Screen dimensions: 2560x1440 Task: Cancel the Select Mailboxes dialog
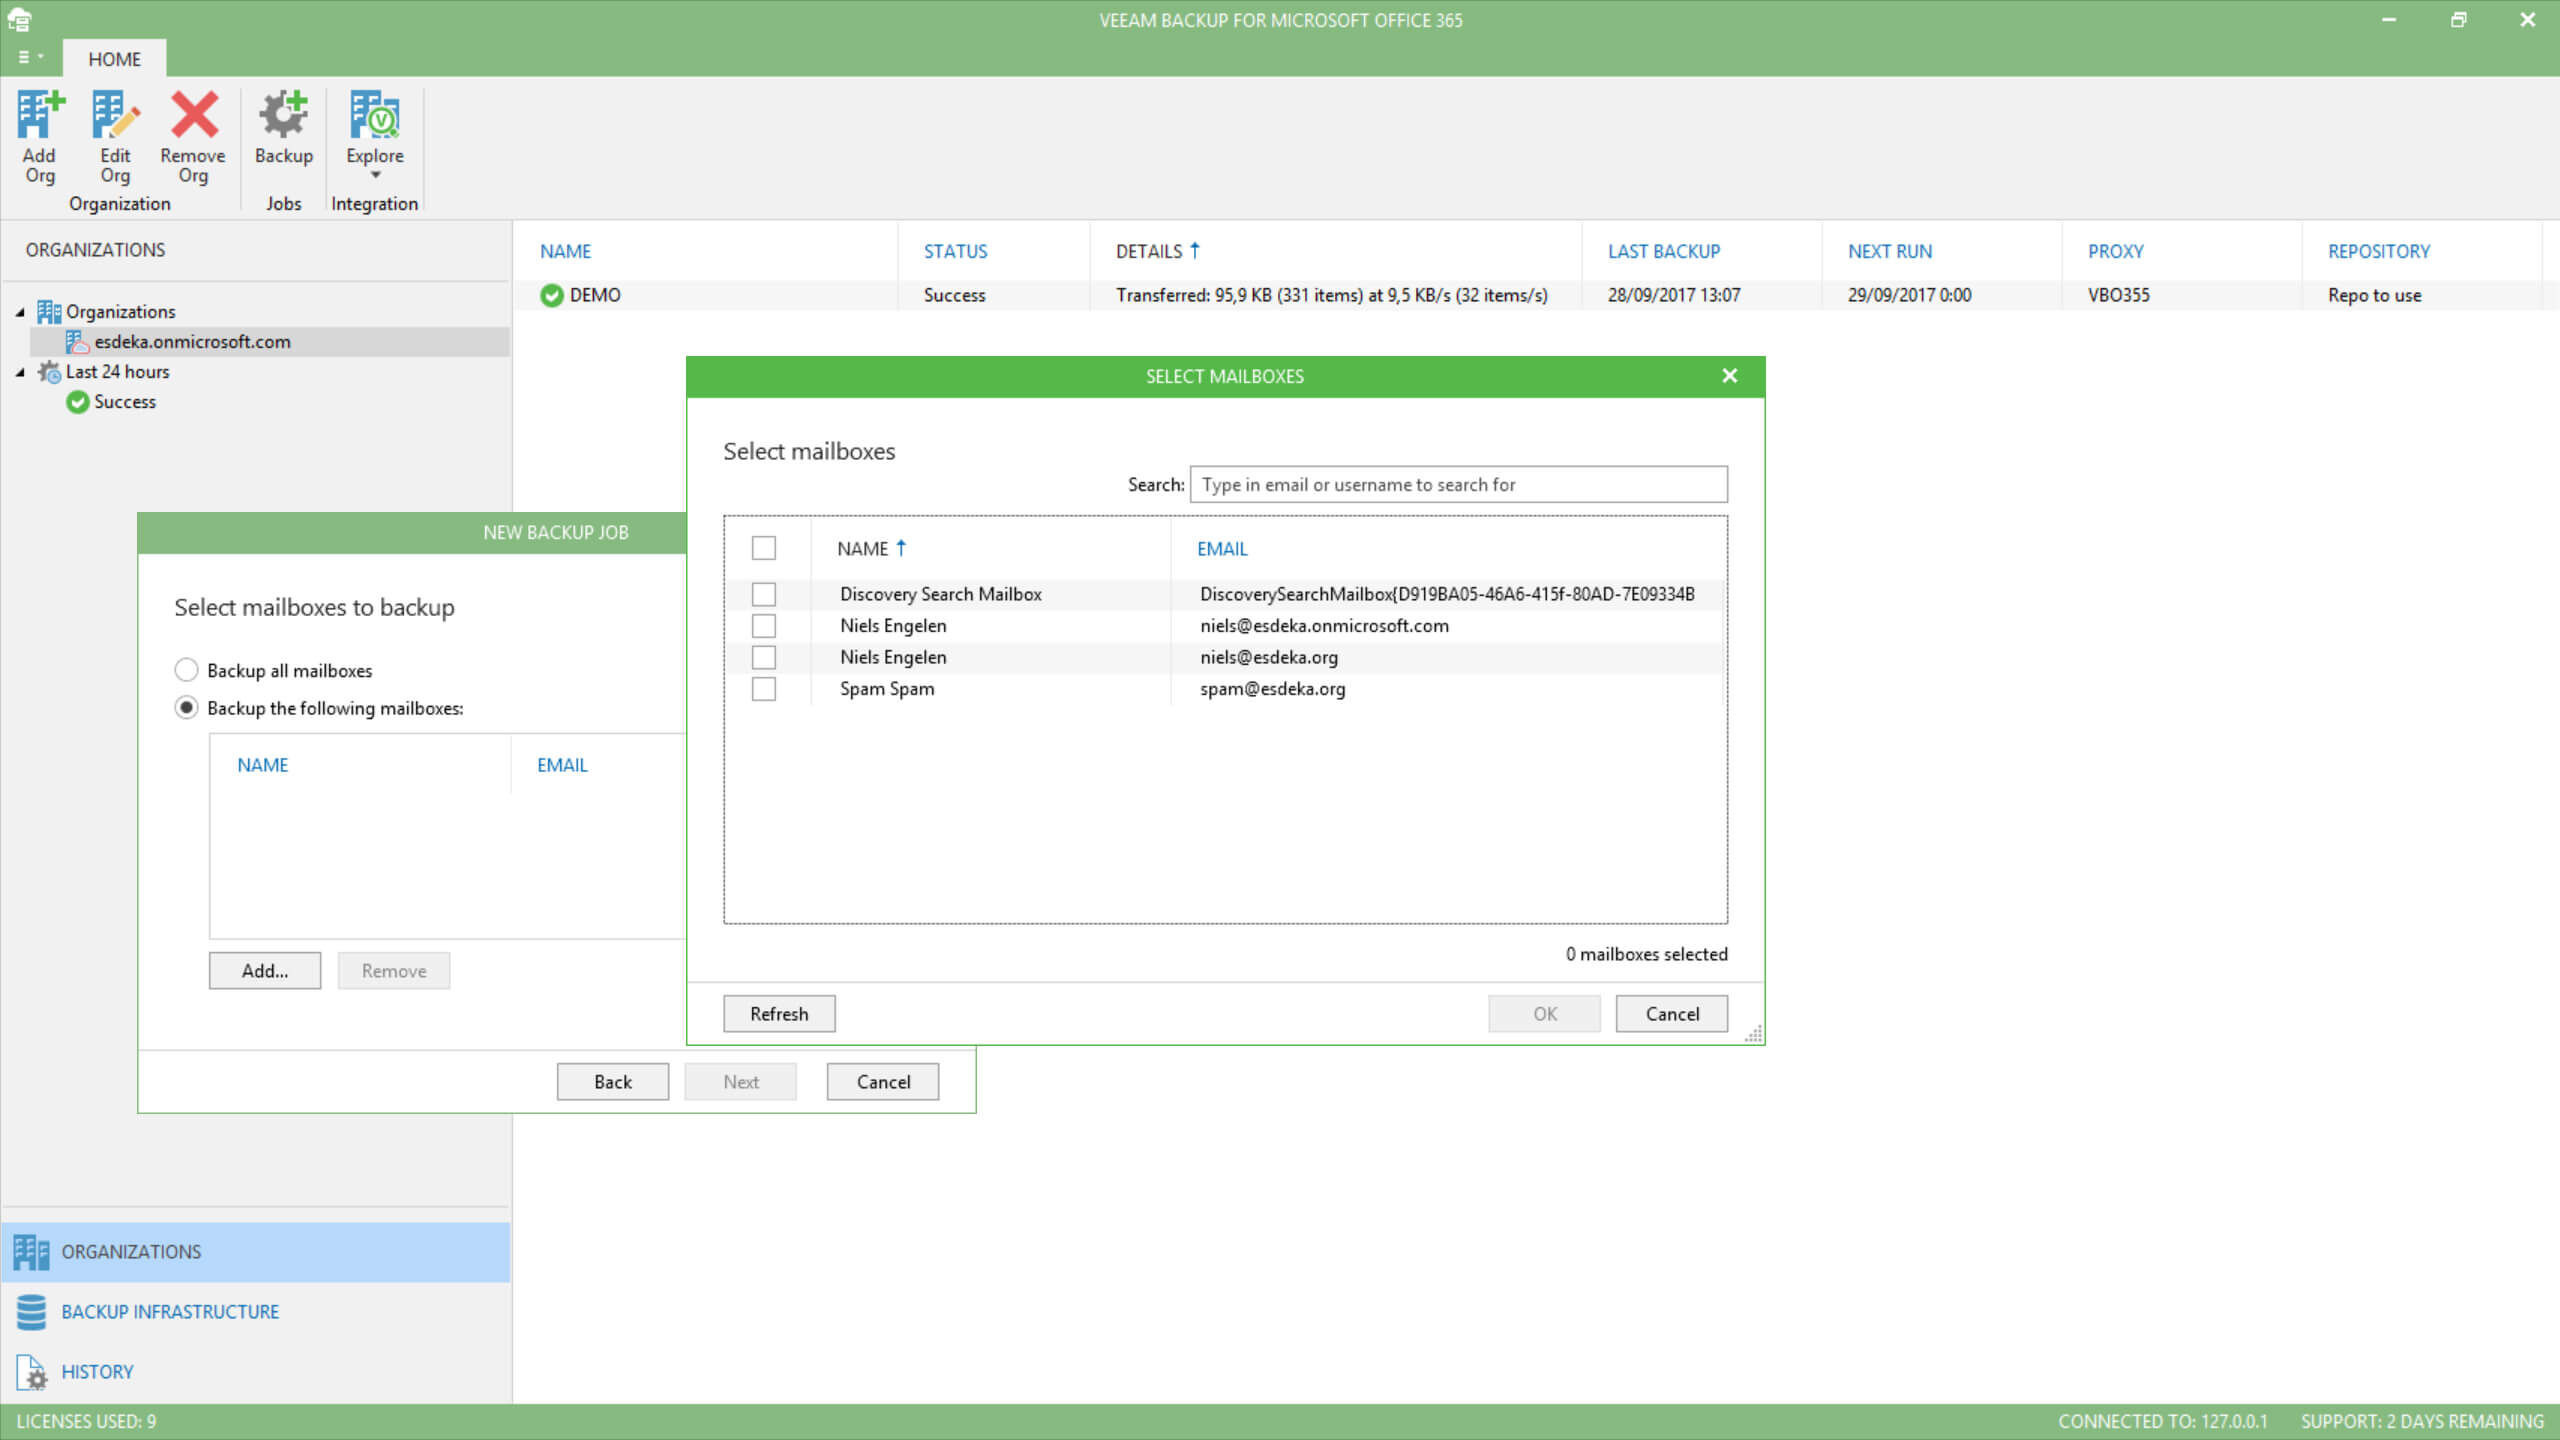pos(1671,1013)
